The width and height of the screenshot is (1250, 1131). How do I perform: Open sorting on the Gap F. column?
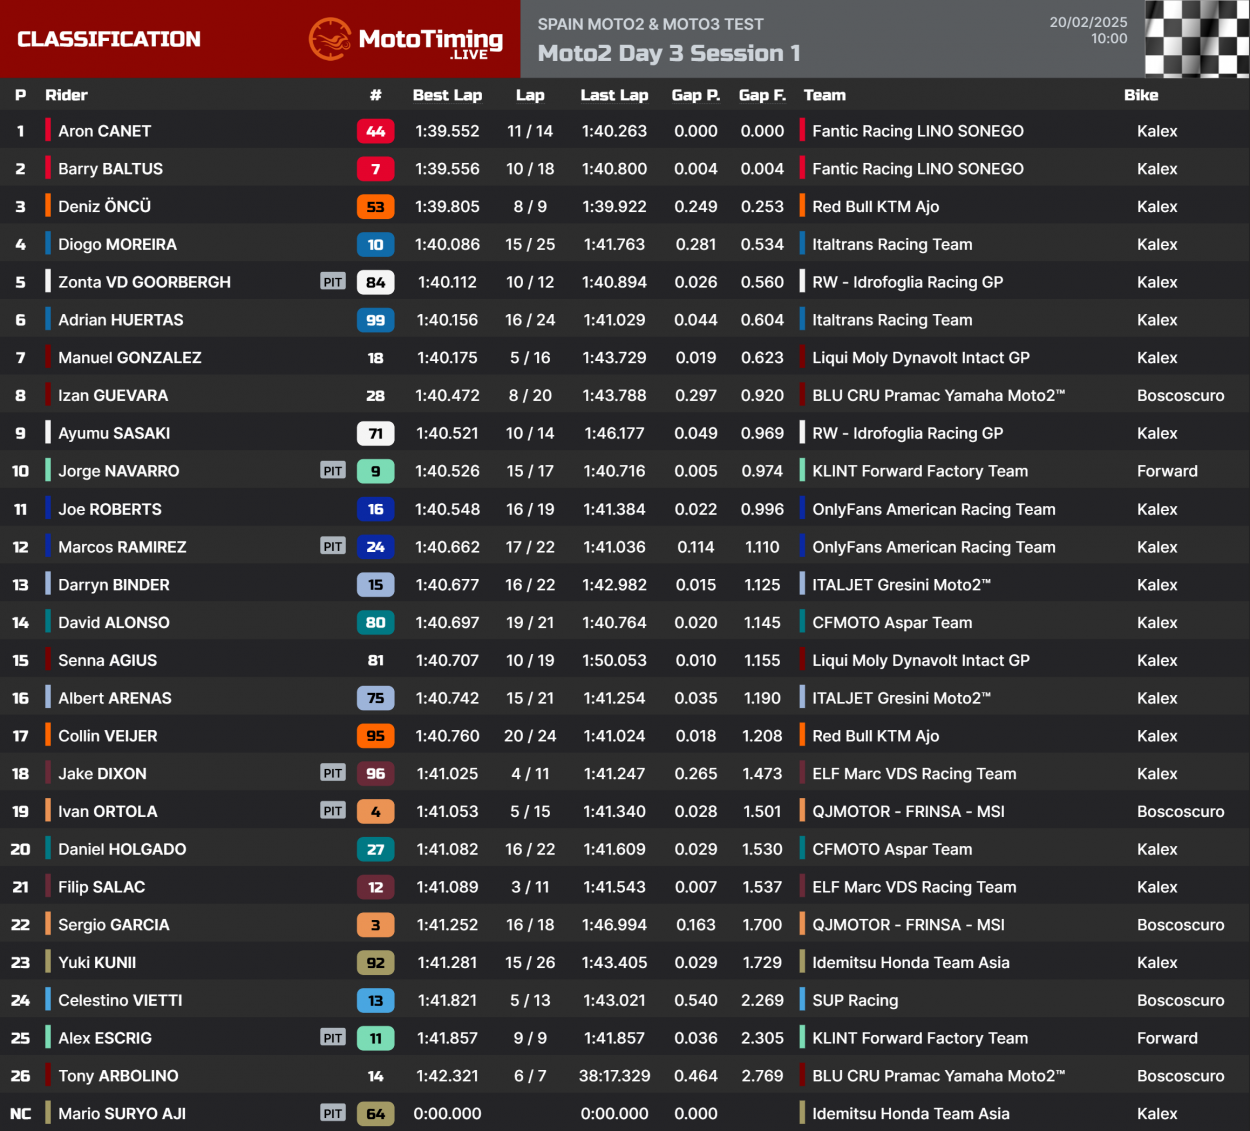coord(762,95)
